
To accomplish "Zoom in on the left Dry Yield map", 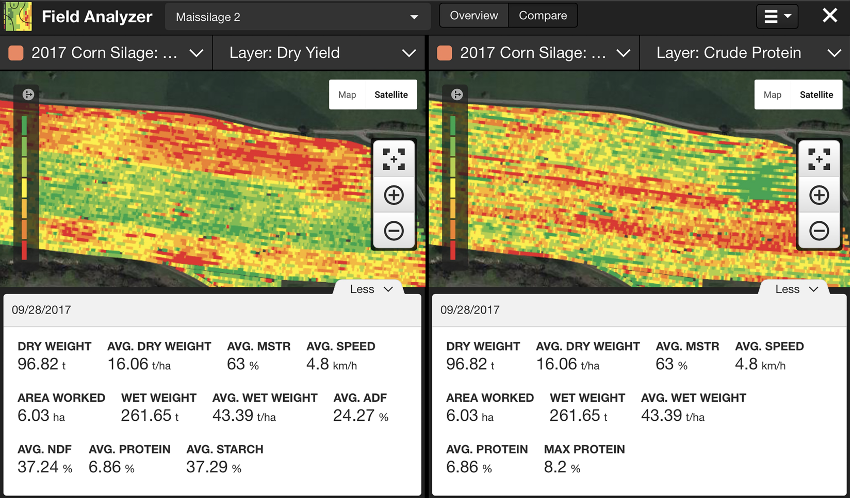I will [394, 195].
